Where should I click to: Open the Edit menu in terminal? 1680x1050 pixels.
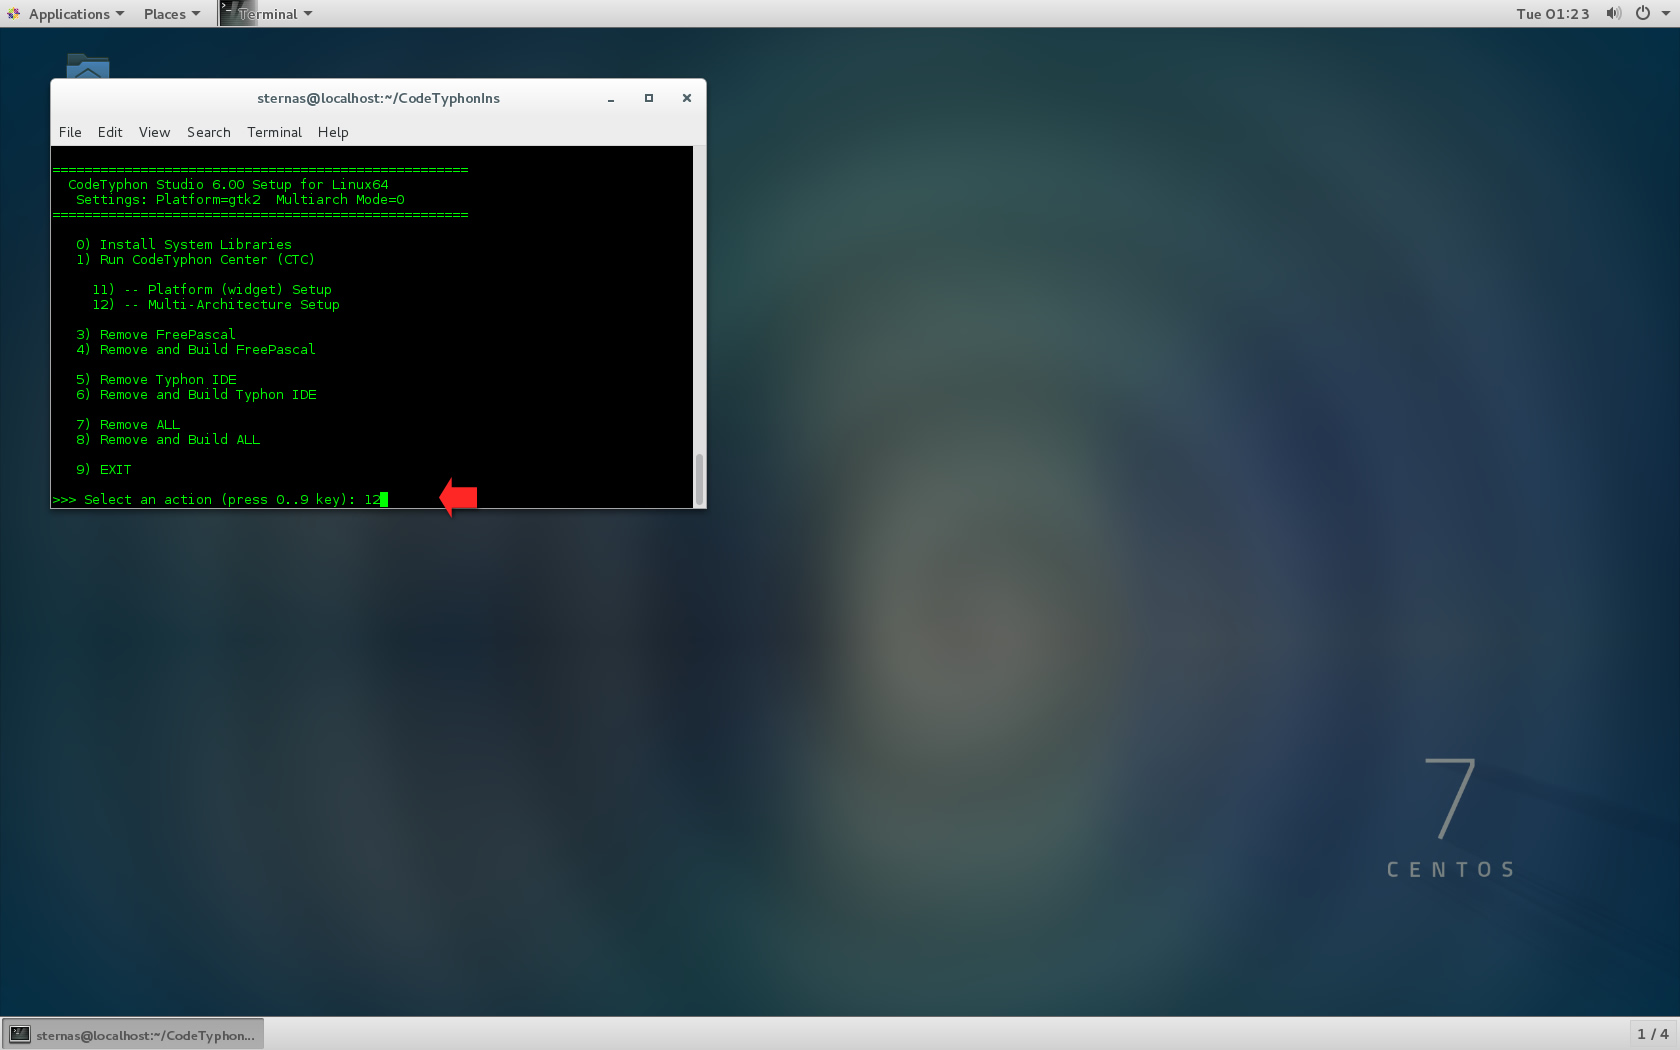coord(110,132)
